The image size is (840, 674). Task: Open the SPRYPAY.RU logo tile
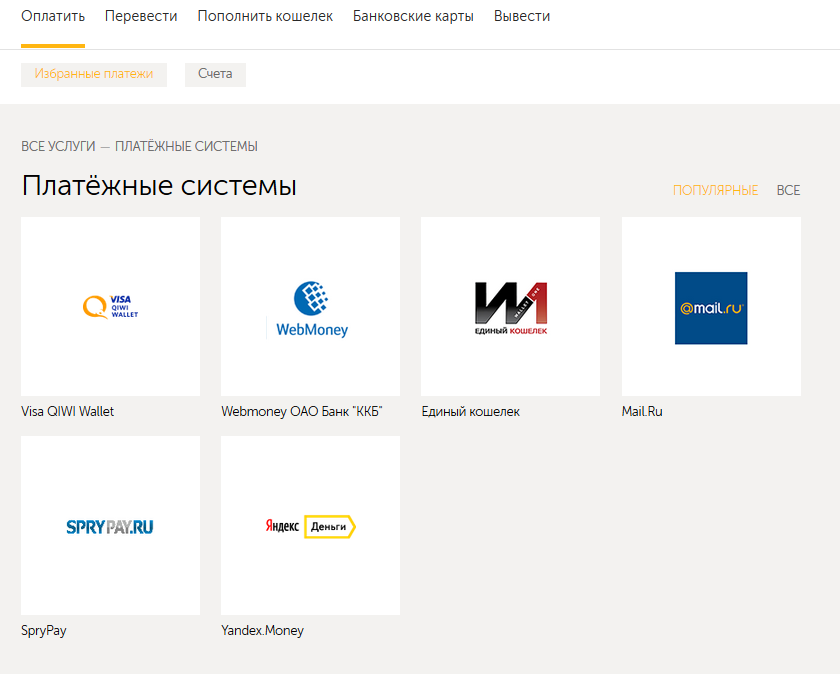[110, 526]
